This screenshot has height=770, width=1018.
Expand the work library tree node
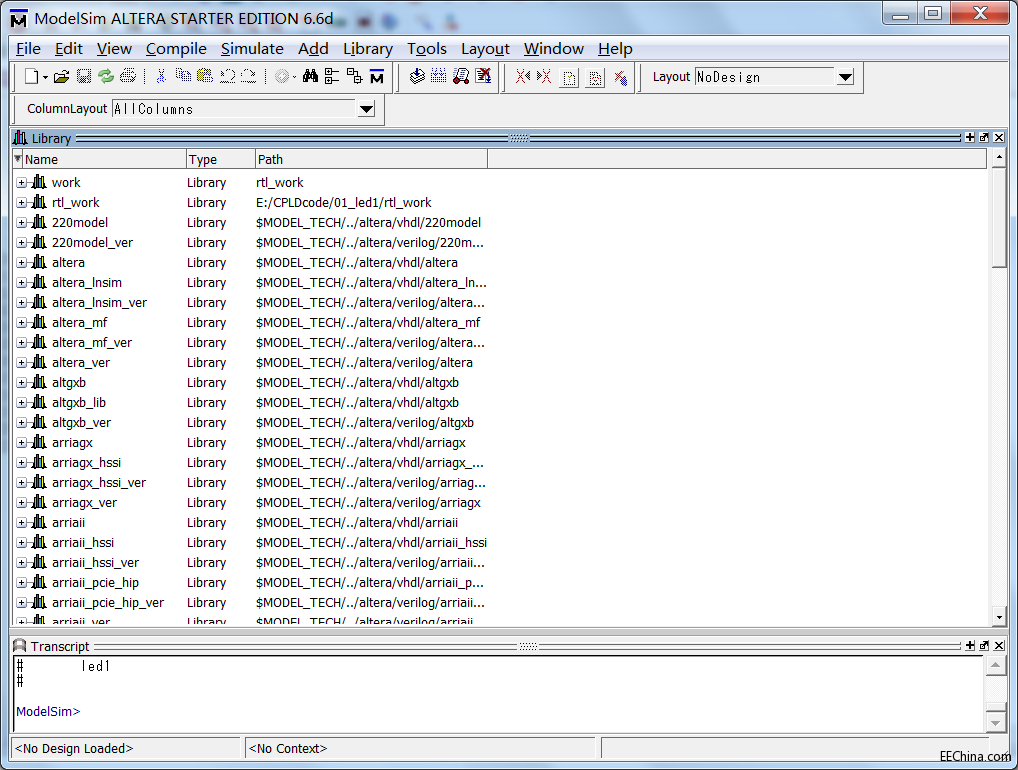(x=22, y=182)
